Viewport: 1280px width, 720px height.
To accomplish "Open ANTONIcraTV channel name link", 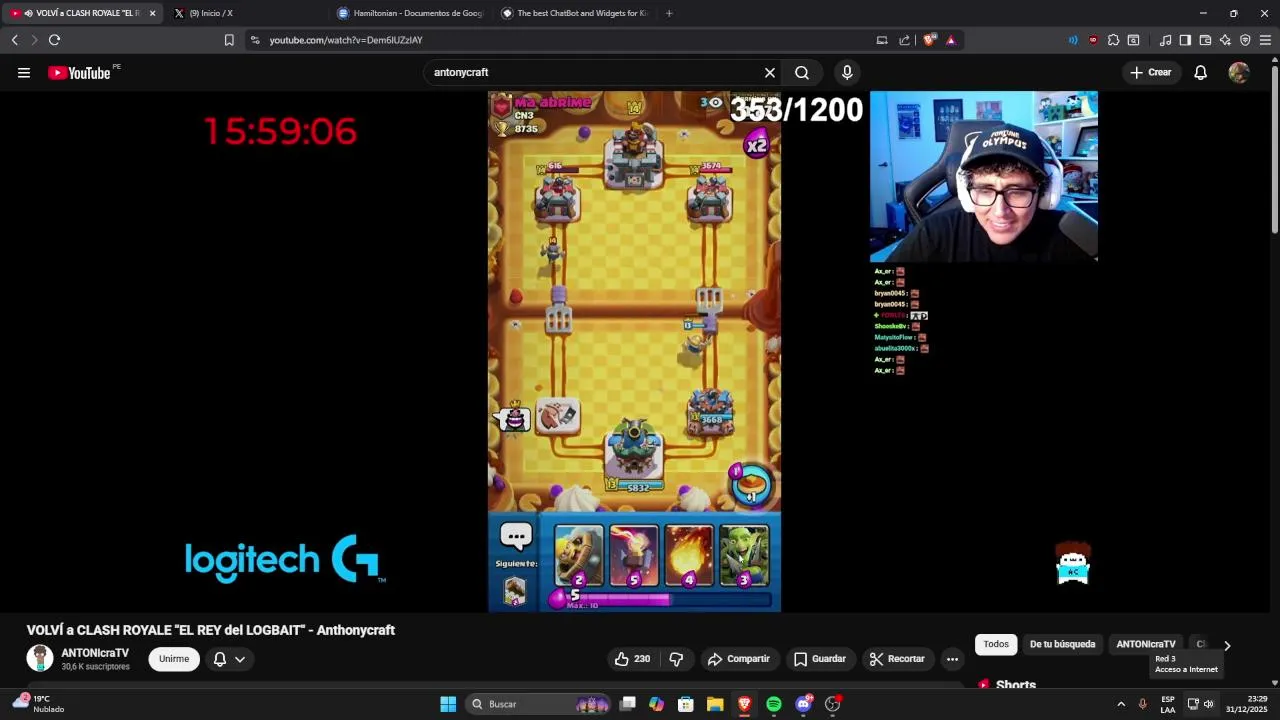I will (95, 653).
